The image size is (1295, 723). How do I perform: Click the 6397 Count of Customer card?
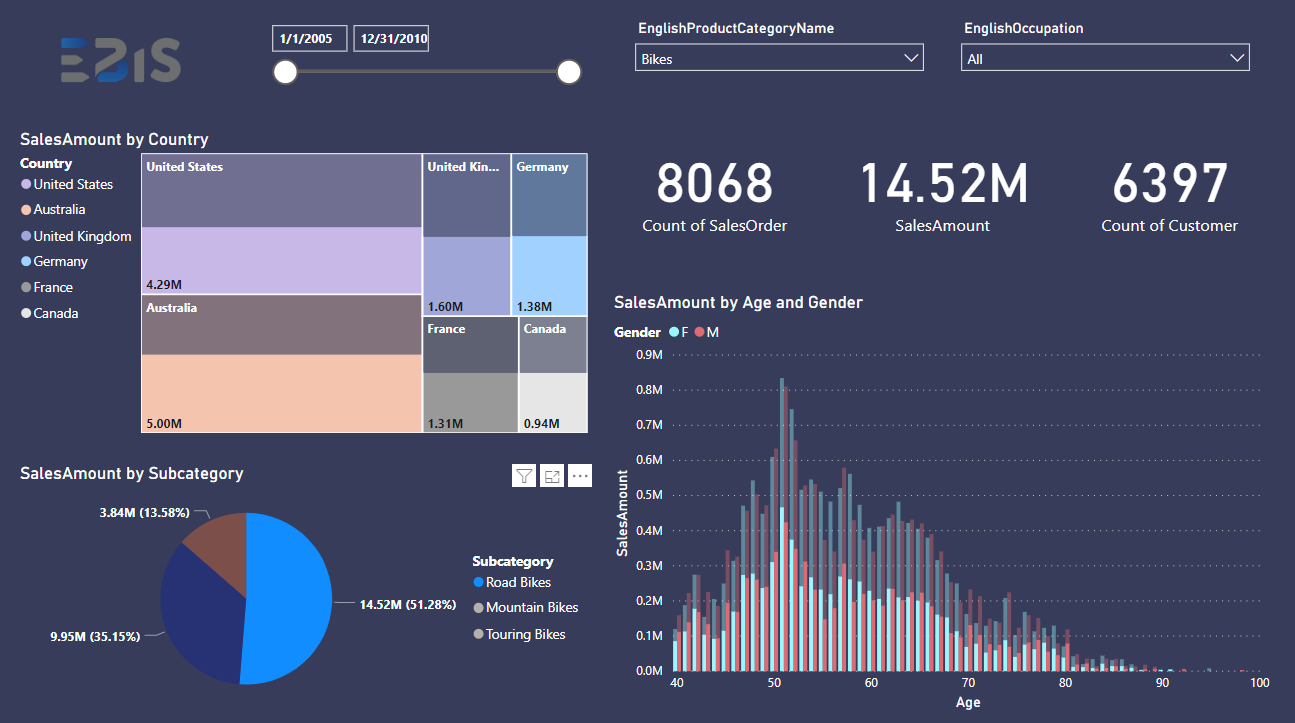point(1169,198)
